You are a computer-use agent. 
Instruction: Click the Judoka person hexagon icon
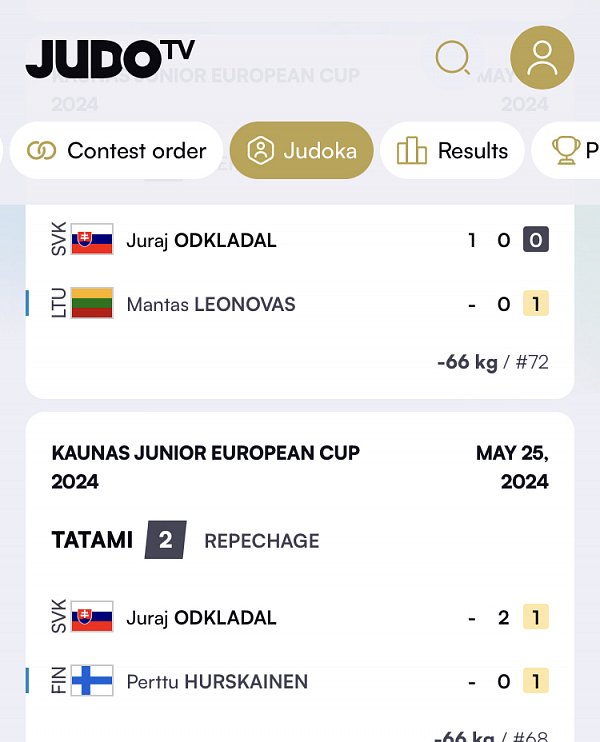click(x=260, y=150)
